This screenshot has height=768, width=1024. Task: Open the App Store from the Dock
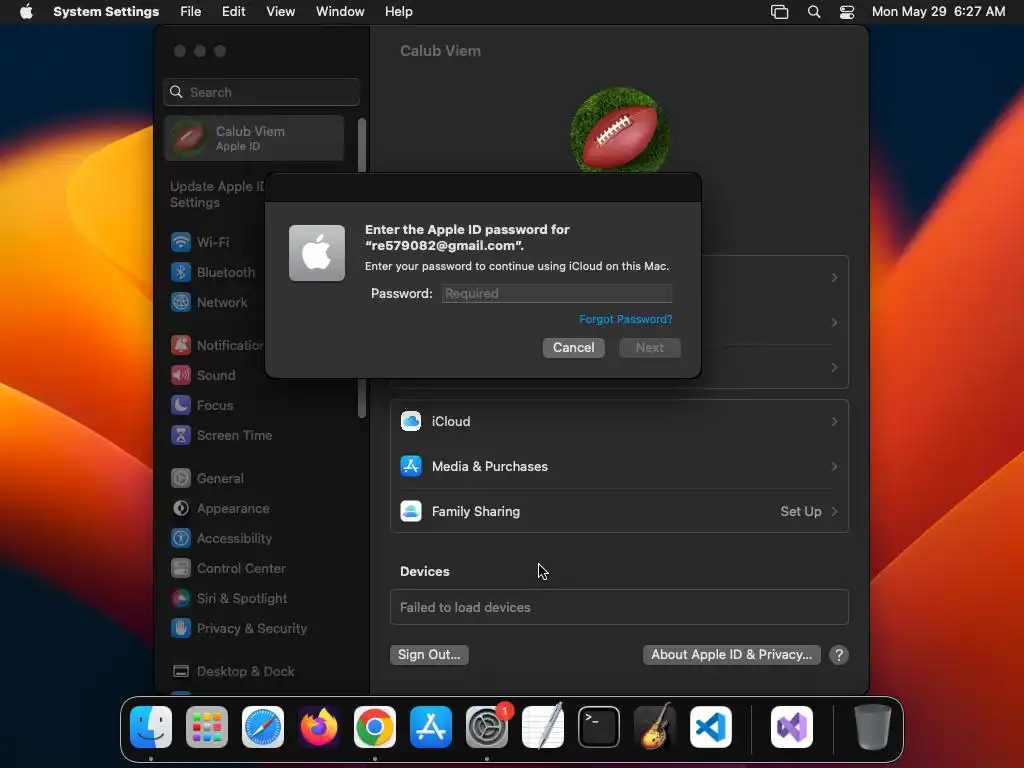pos(431,727)
